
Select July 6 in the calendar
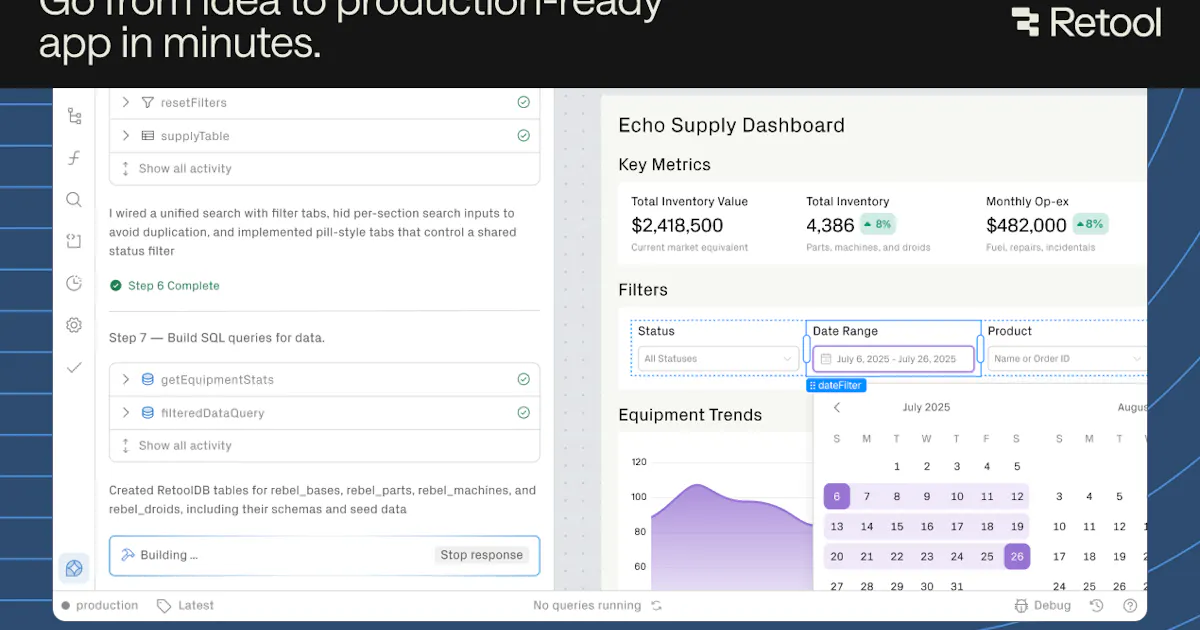(837, 496)
